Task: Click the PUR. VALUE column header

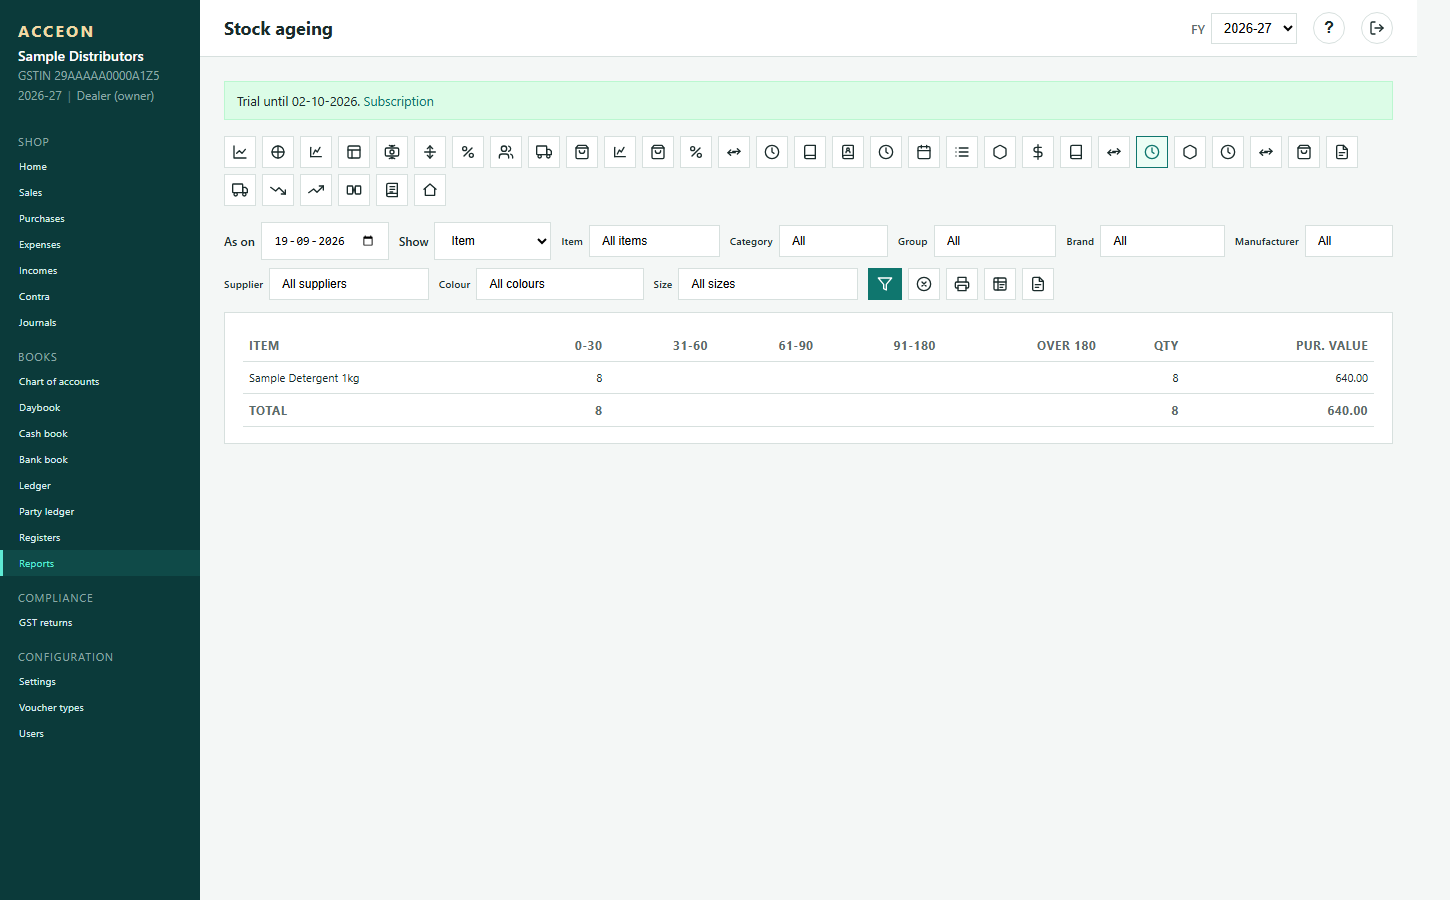Action: click(1332, 346)
